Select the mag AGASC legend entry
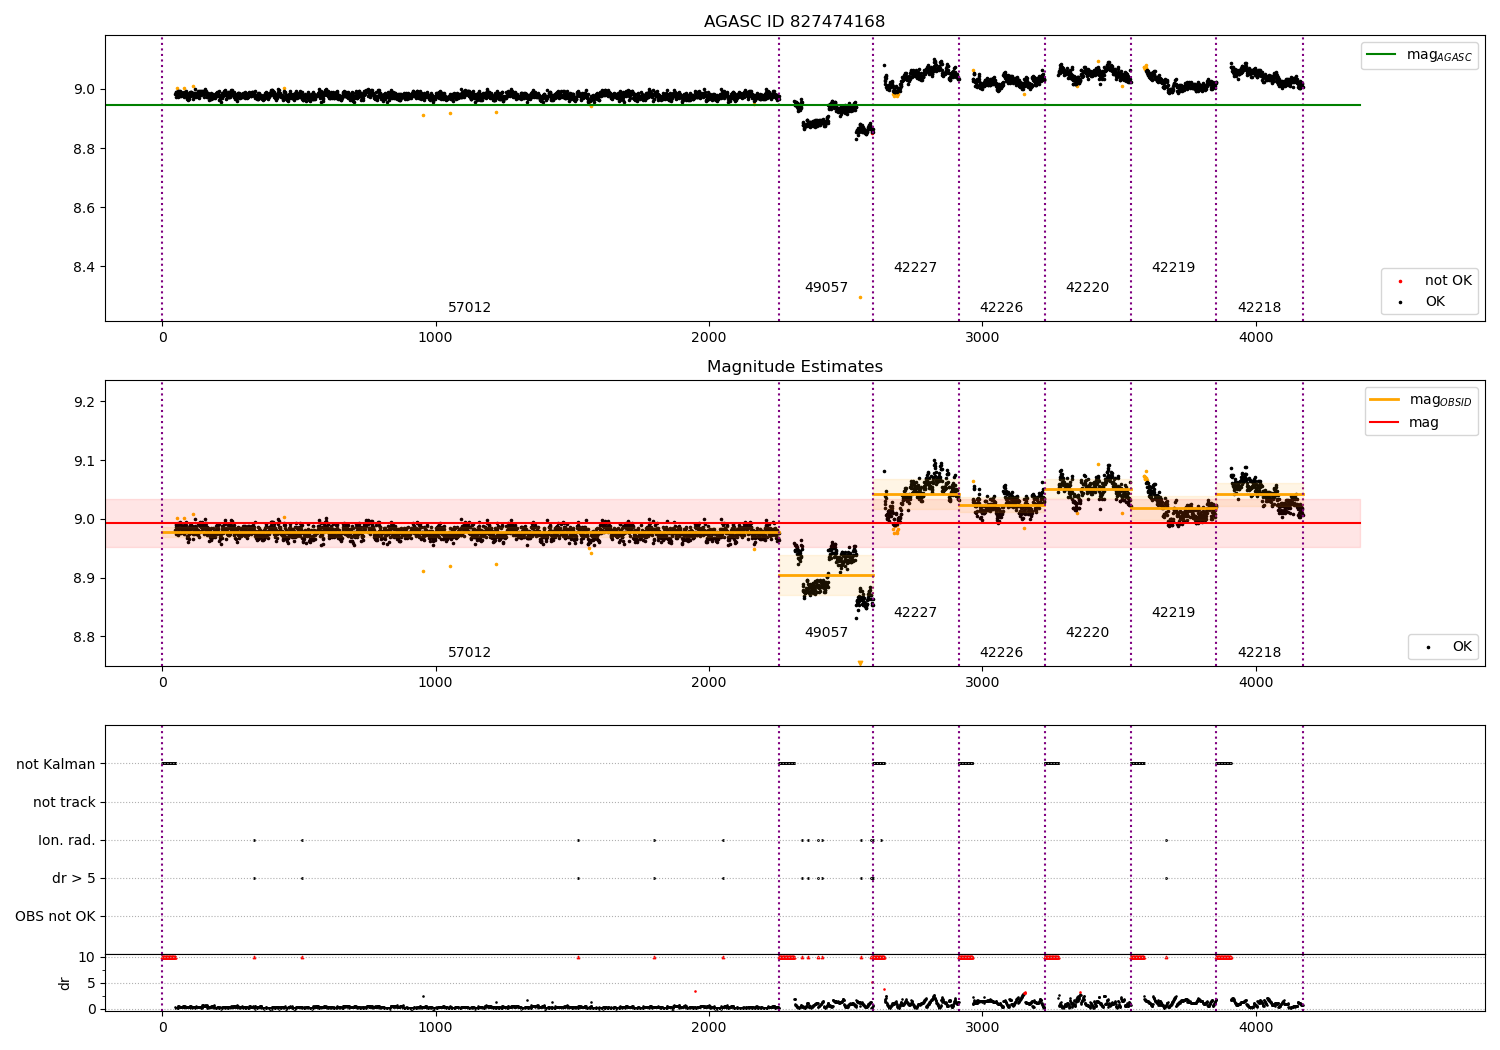 coord(1420,55)
